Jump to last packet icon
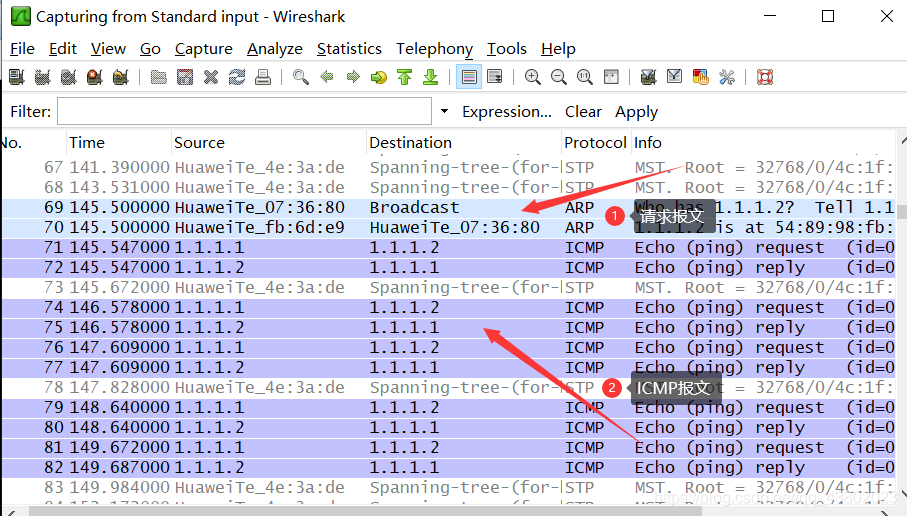This screenshot has width=907, height=516. coord(431,77)
